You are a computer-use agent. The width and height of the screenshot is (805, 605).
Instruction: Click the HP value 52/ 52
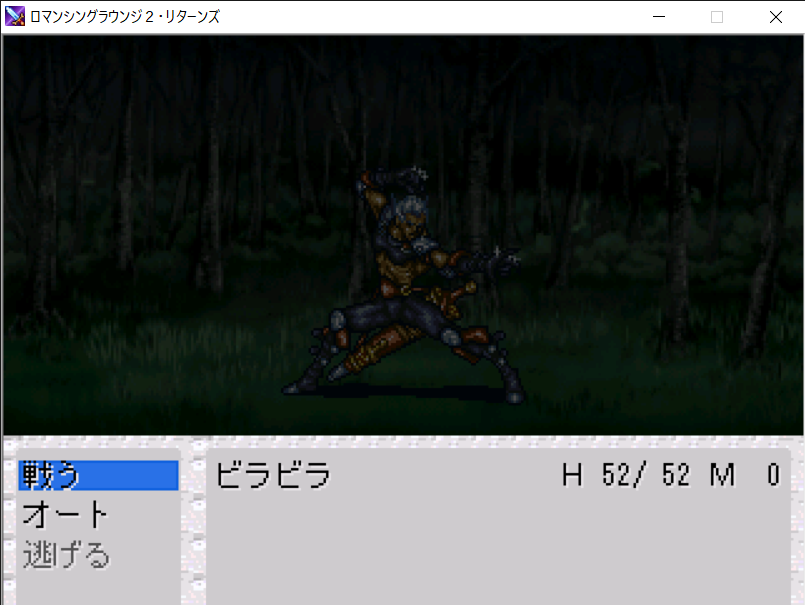click(646, 475)
